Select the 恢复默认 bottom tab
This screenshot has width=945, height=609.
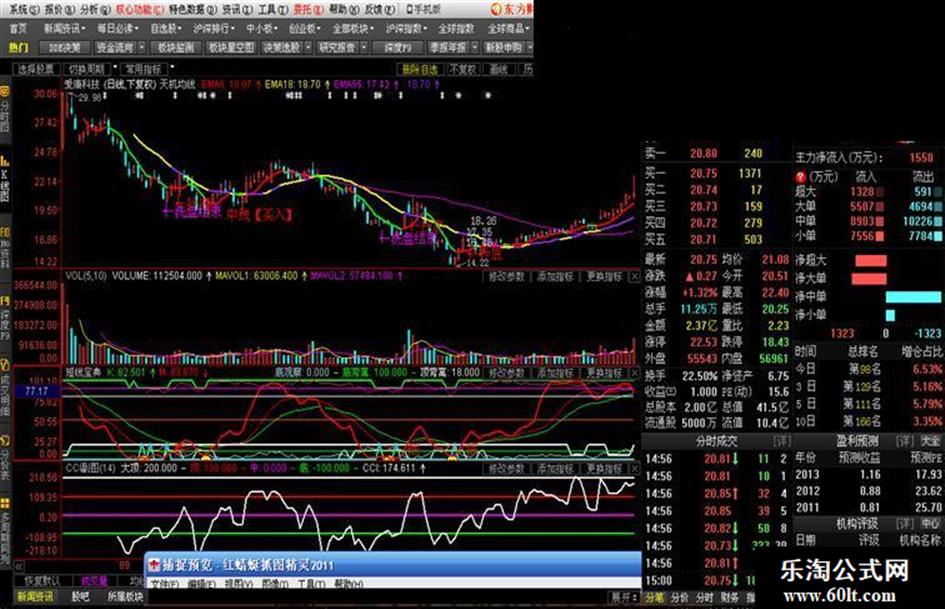42,581
